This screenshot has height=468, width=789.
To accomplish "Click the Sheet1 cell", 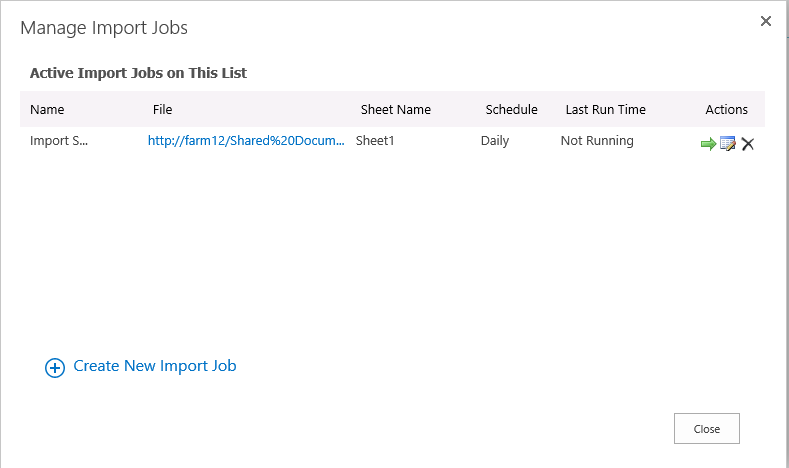I will pyautogui.click(x=375, y=140).
